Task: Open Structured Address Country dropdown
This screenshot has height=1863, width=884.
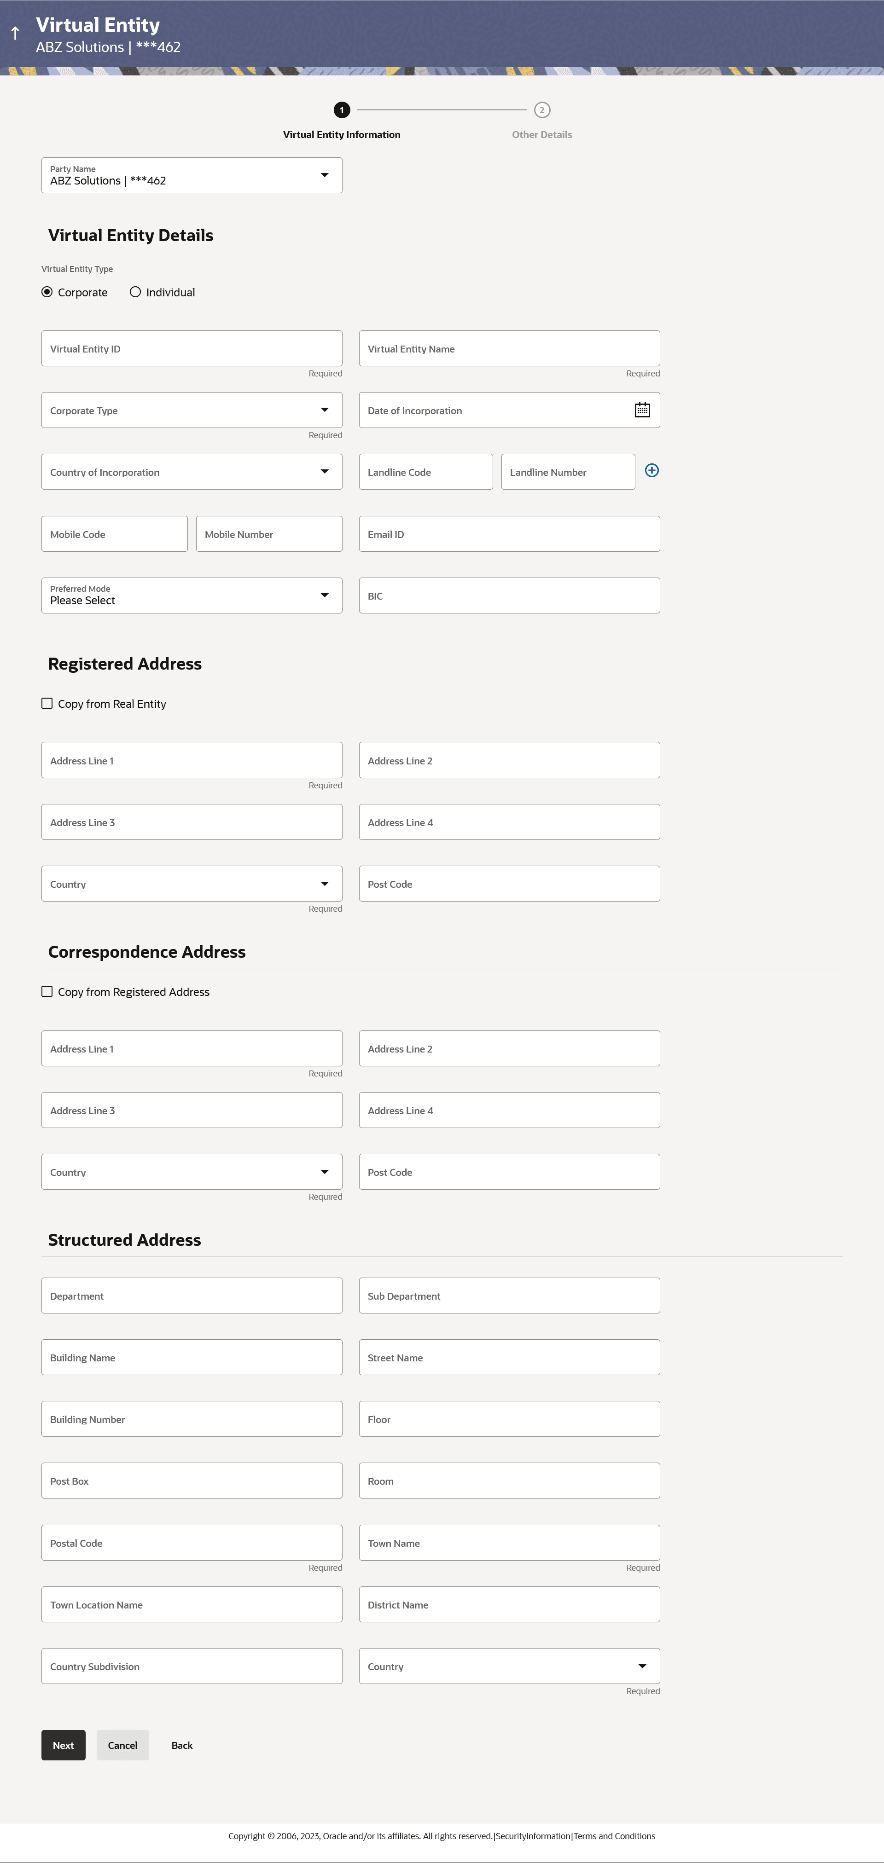Action: click(641, 1666)
